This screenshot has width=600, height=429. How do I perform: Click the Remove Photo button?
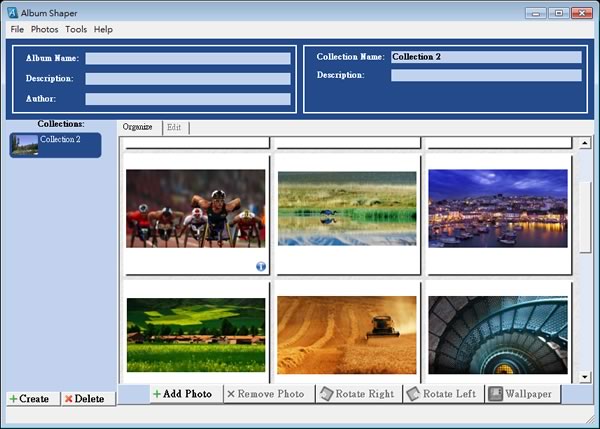point(269,394)
